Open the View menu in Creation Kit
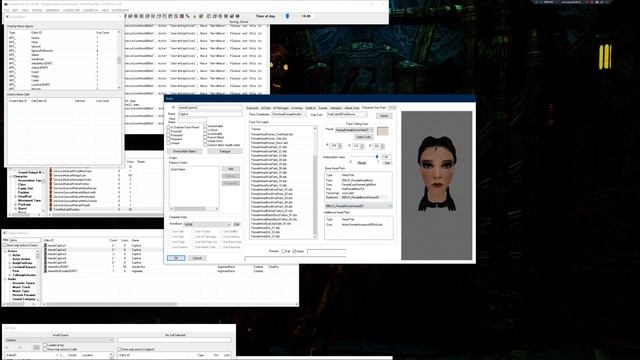The image size is (640, 360). [x=25, y=10]
